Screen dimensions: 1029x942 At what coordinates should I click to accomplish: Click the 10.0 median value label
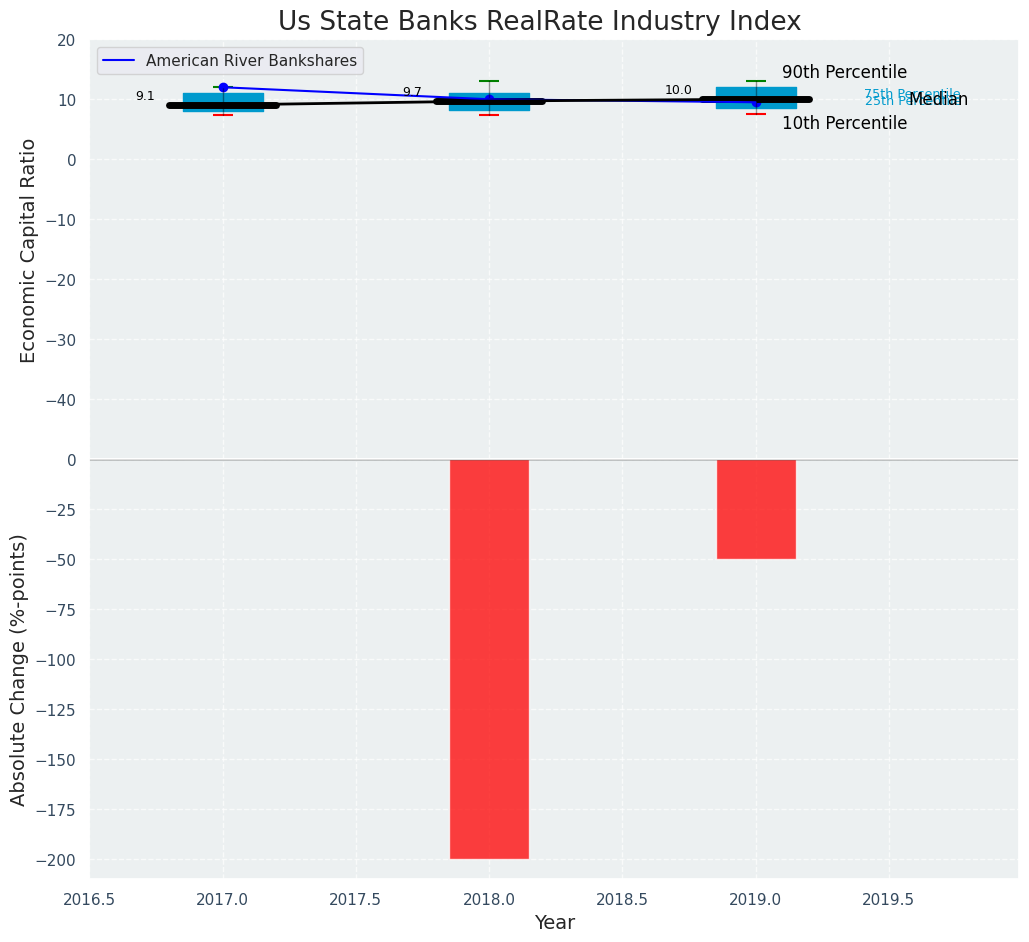[x=678, y=90]
